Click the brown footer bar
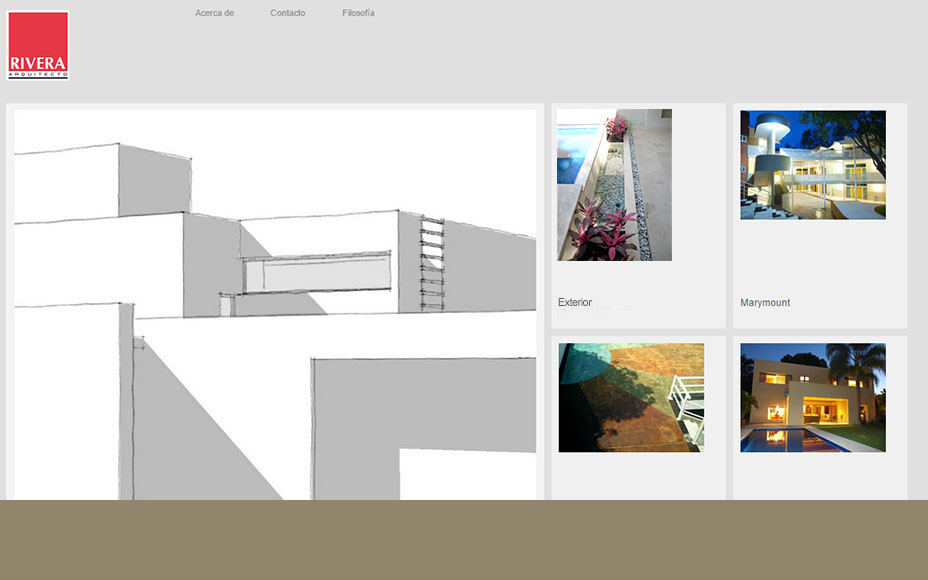The height and width of the screenshot is (580, 928). click(x=464, y=540)
